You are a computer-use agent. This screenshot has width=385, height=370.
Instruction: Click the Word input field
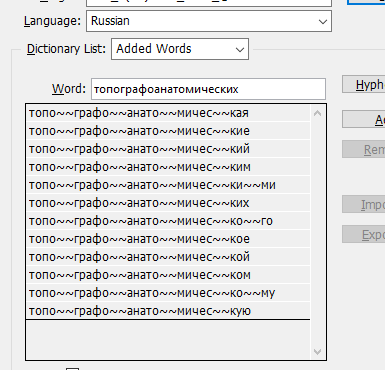click(x=208, y=89)
